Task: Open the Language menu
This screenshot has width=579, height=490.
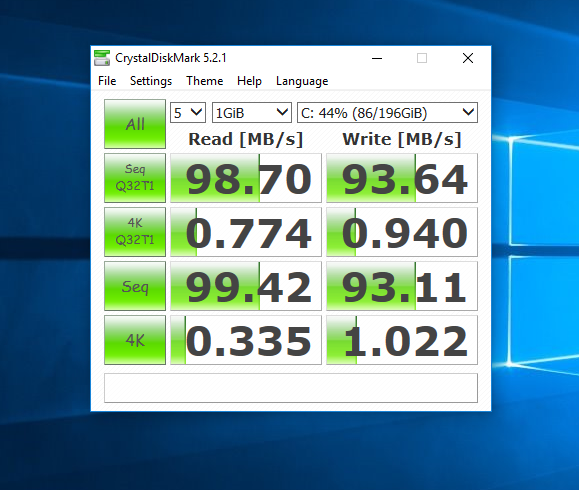Action: pyautogui.click(x=302, y=81)
